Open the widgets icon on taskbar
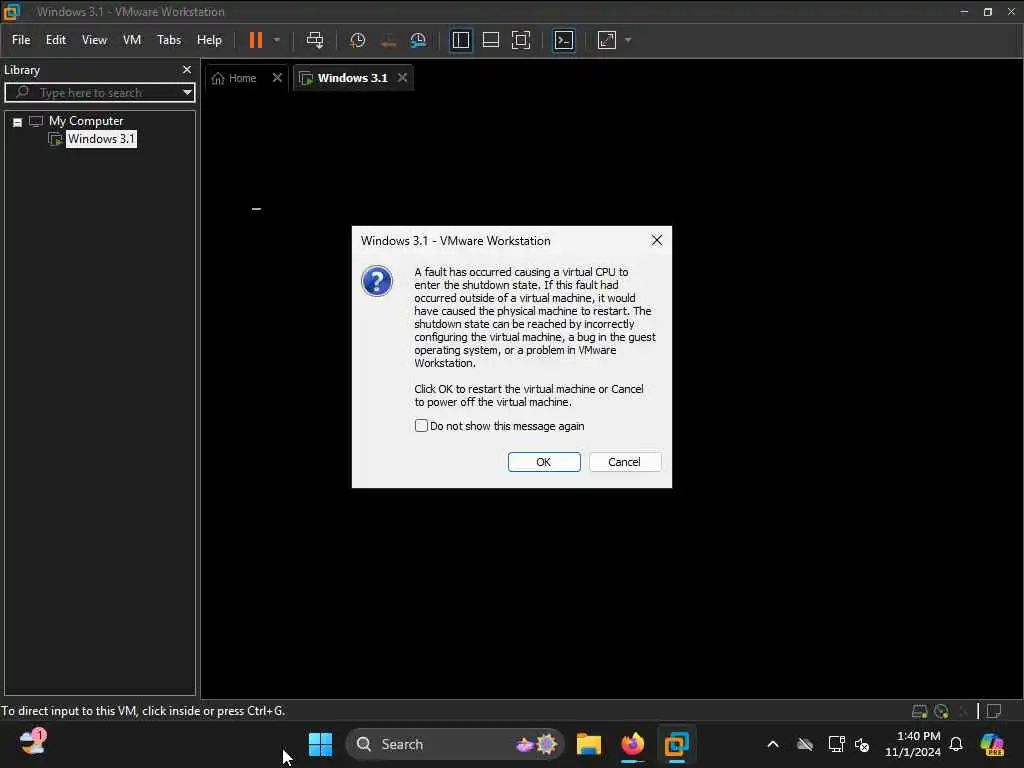The image size is (1024, 768). tap(32, 743)
